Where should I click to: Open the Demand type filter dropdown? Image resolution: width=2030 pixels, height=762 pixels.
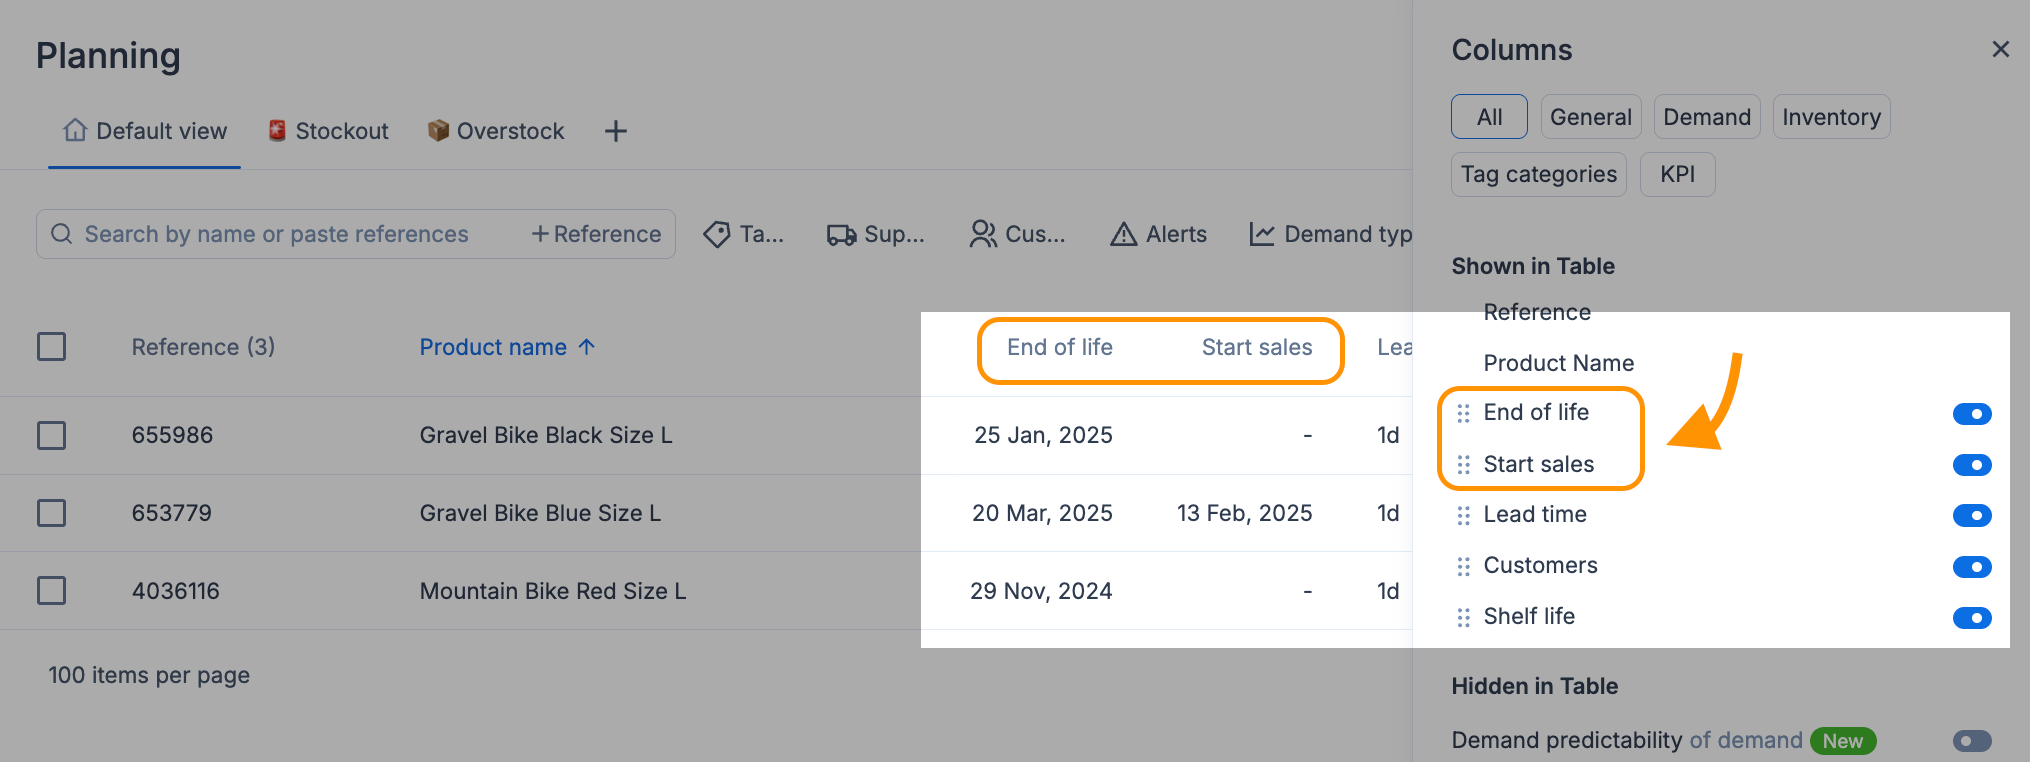[x=1331, y=234]
